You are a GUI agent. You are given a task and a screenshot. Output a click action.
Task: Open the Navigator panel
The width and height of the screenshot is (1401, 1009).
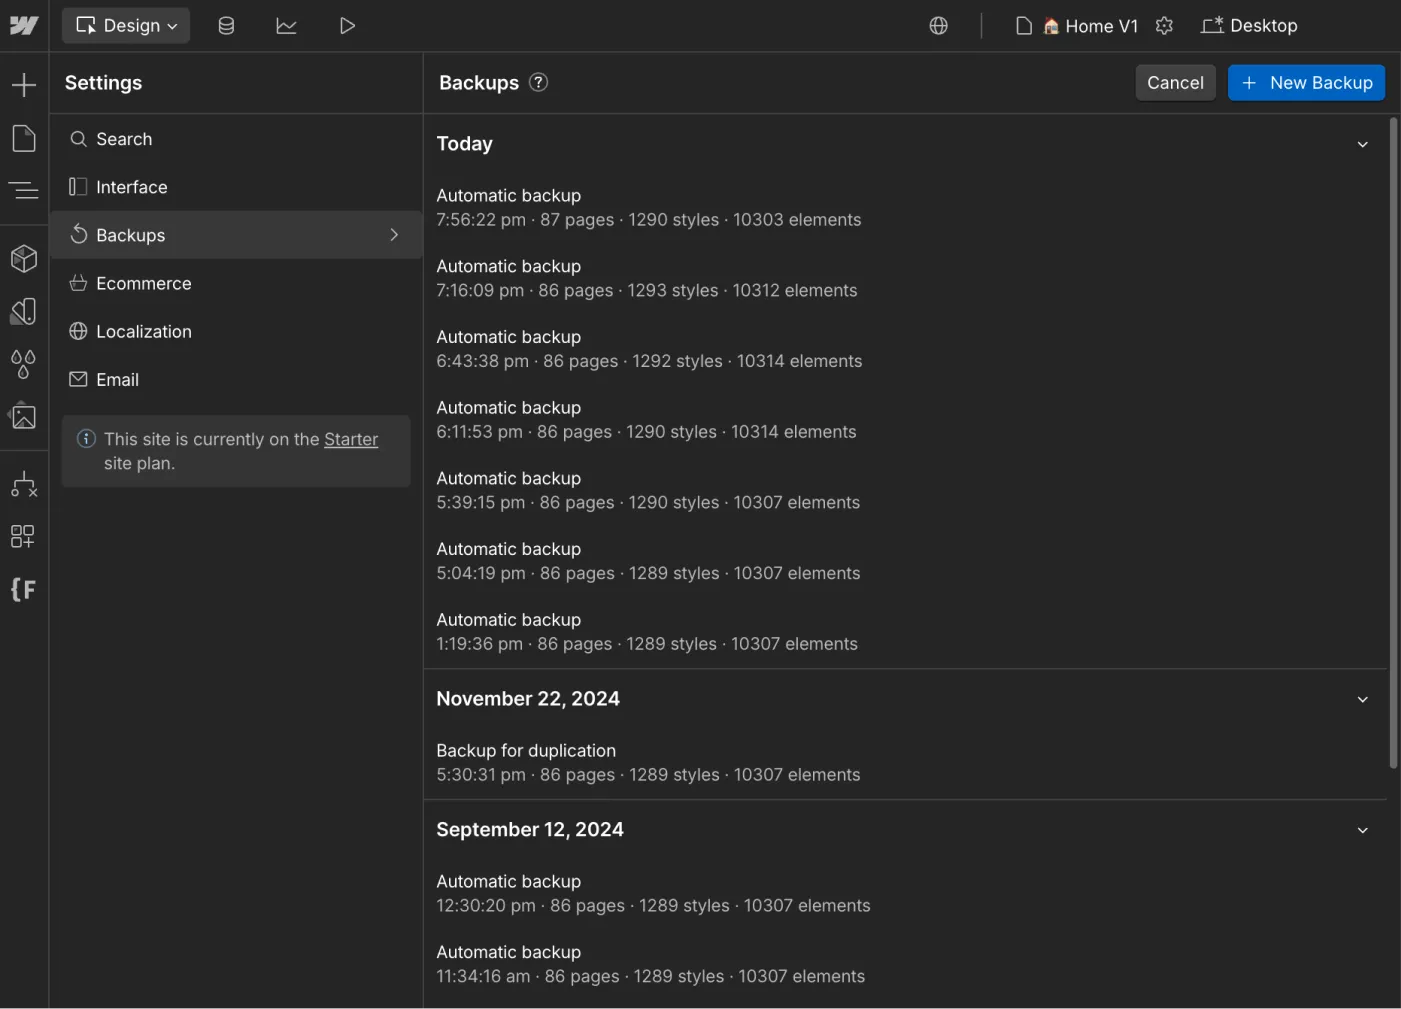24,190
